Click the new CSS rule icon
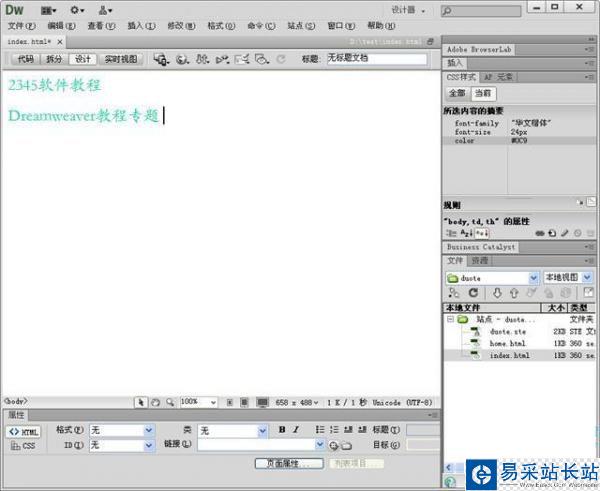600x491 pixels. click(552, 233)
